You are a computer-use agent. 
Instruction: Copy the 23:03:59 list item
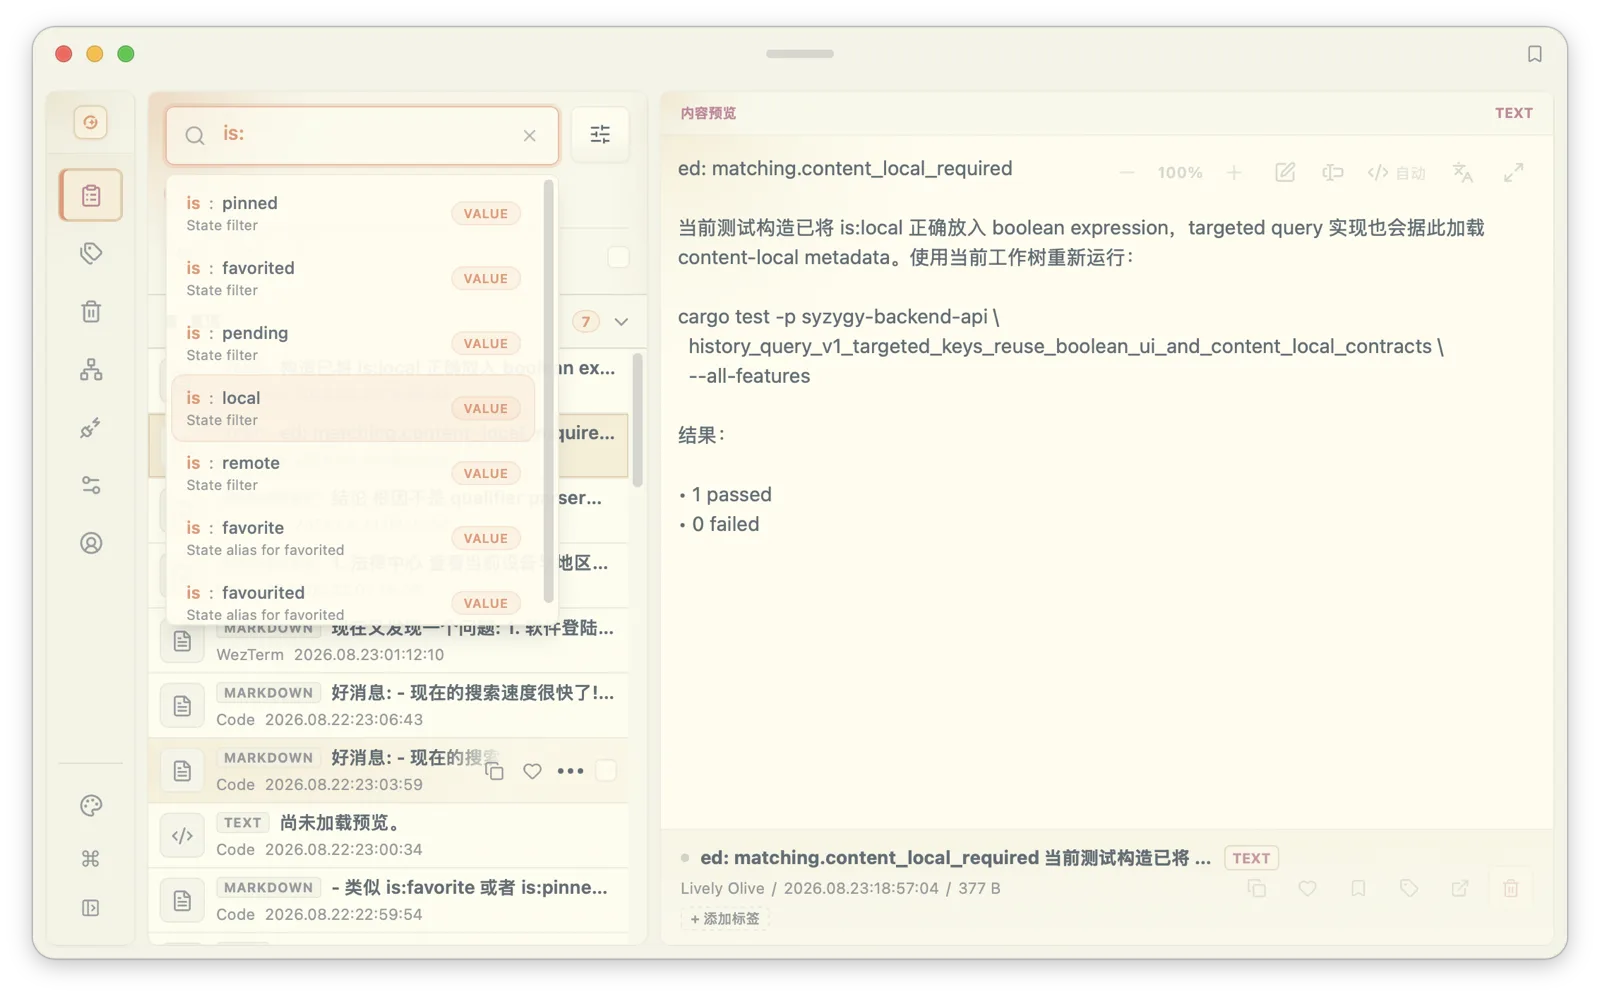(494, 771)
